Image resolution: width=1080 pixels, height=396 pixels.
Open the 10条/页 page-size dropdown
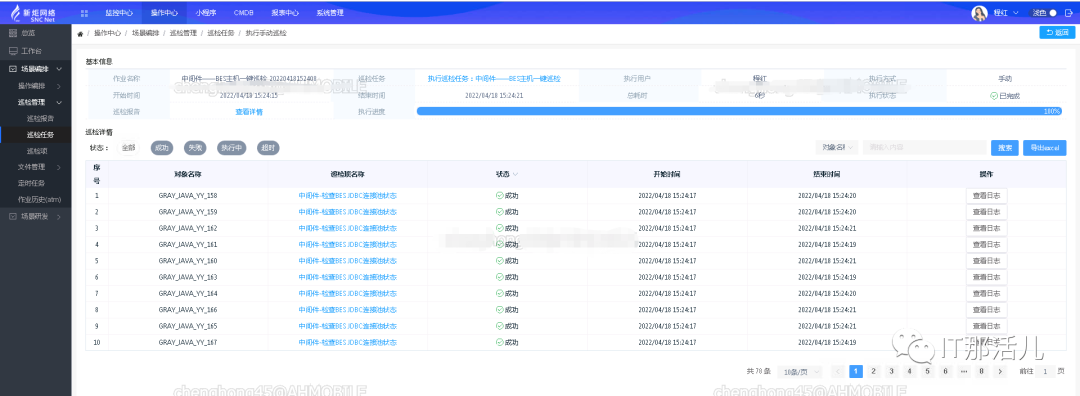click(800, 372)
